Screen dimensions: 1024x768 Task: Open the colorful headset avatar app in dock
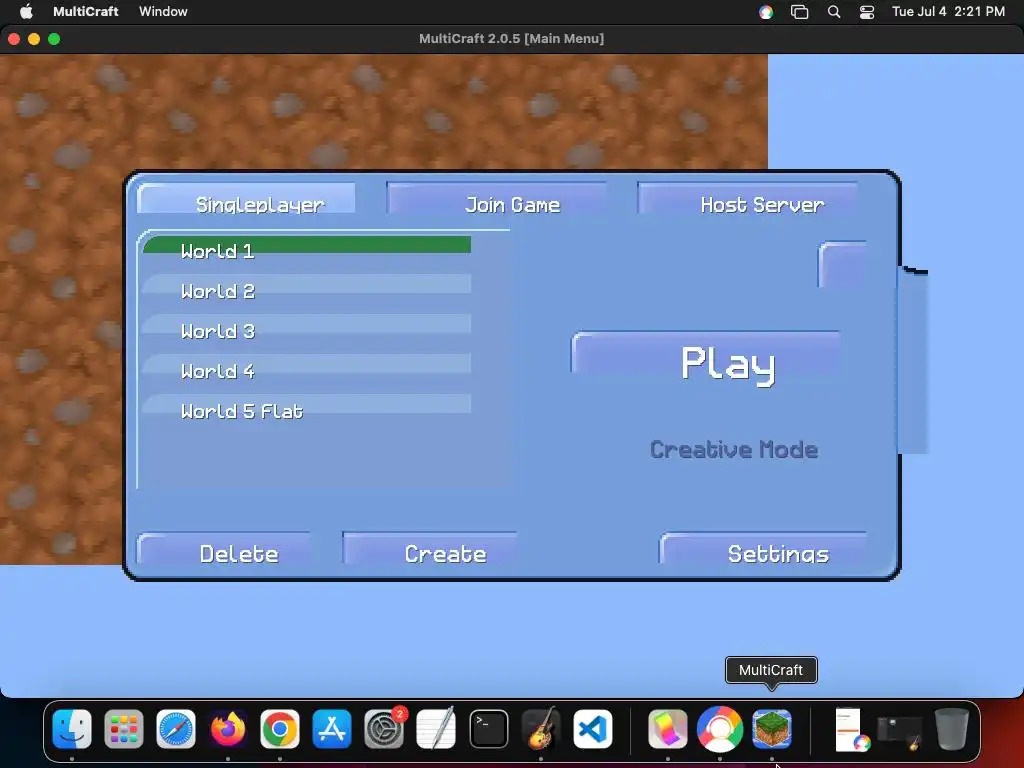pos(720,729)
